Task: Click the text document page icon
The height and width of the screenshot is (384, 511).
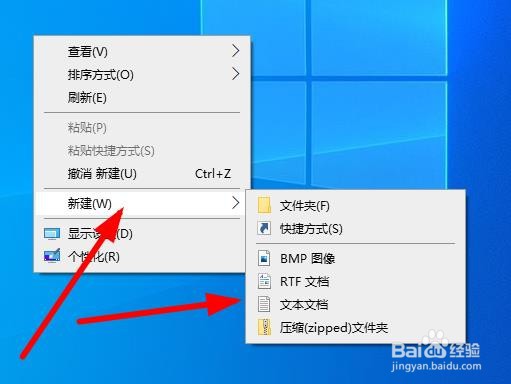Action: (x=264, y=304)
